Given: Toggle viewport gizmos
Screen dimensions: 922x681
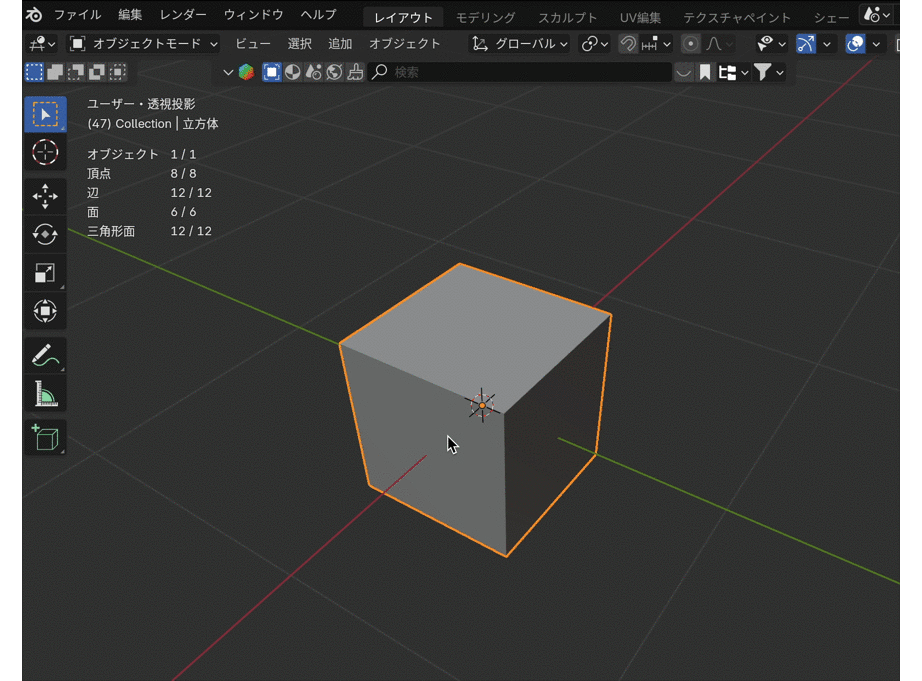Looking at the screenshot, I should coord(806,44).
